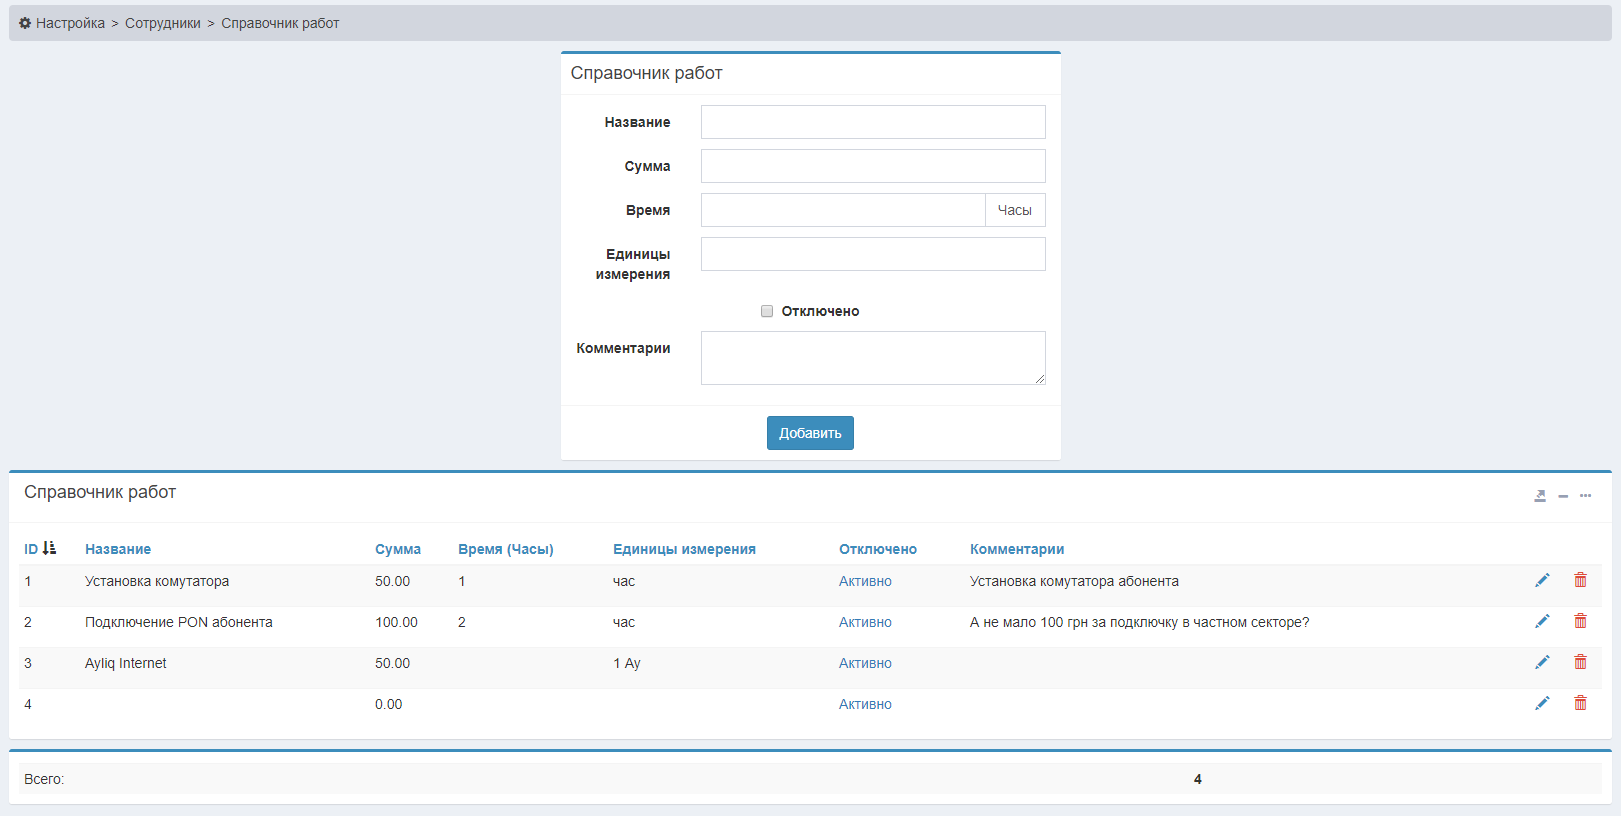Open Настройка in the breadcrumb

coord(70,23)
